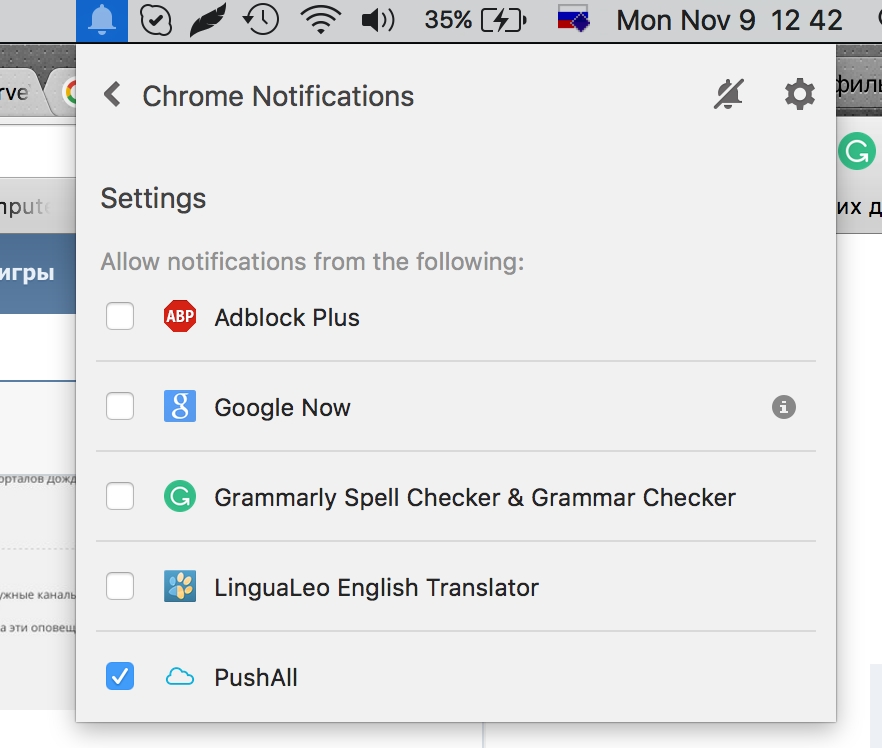882x748 pixels.
Task: Show Google Now info button
Action: point(784,407)
